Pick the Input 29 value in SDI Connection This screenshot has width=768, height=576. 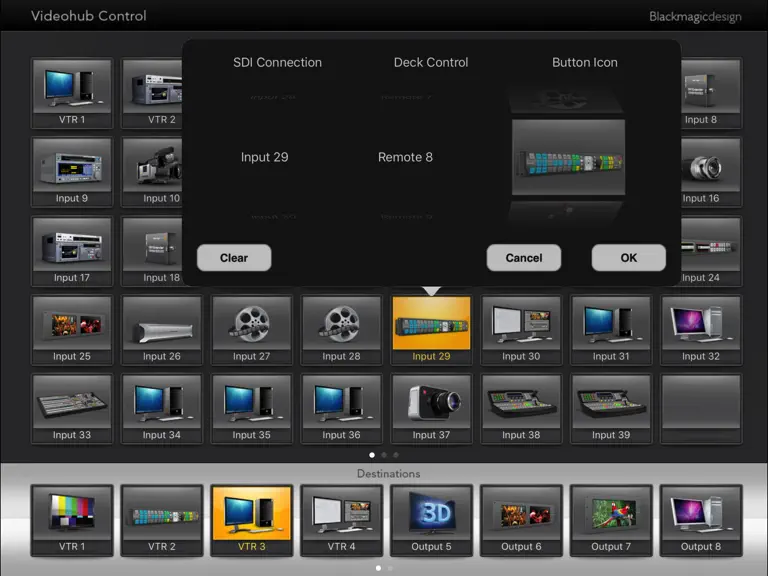click(x=264, y=157)
